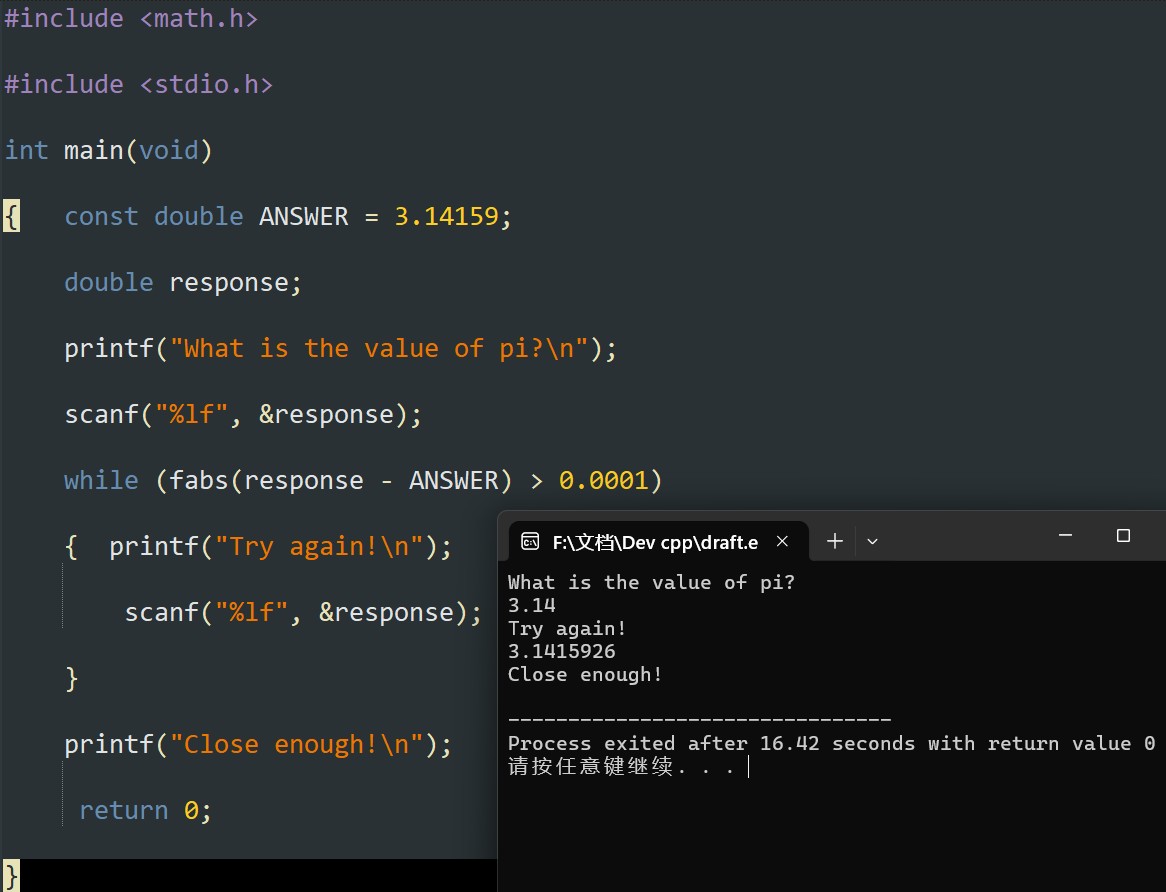This screenshot has width=1166, height=892.
Task: Place cursor on the #include <stdio.h> line
Action: point(138,84)
